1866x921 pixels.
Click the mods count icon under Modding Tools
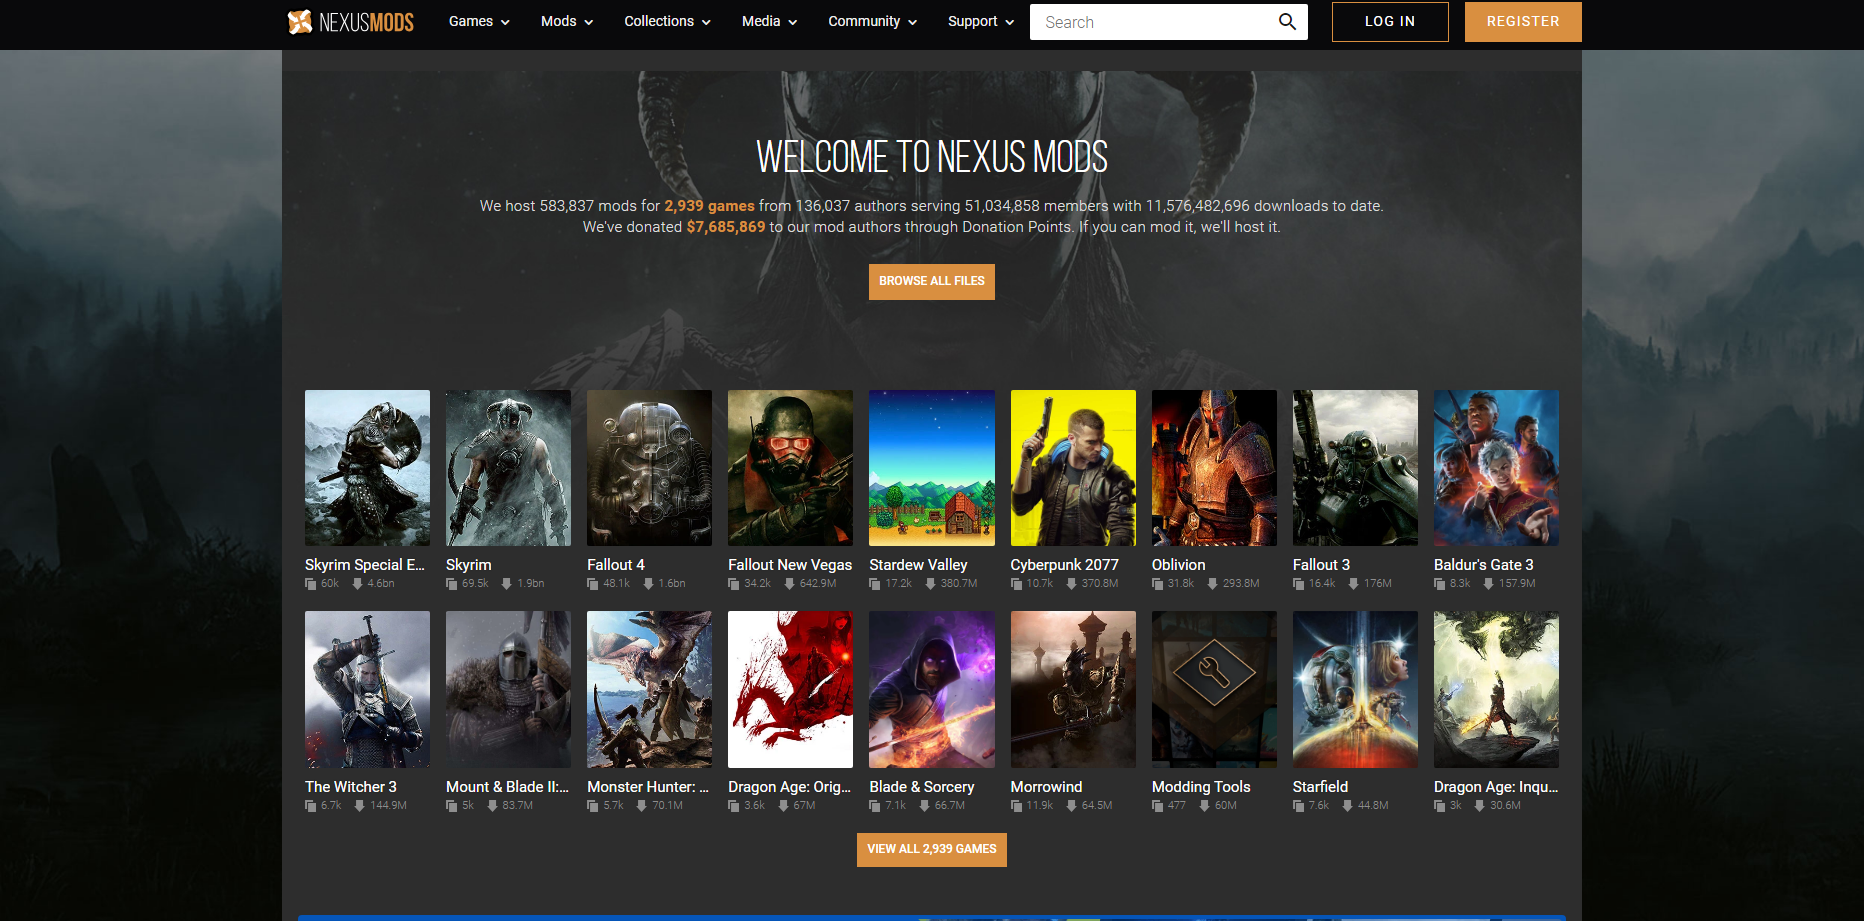pyautogui.click(x=1158, y=806)
